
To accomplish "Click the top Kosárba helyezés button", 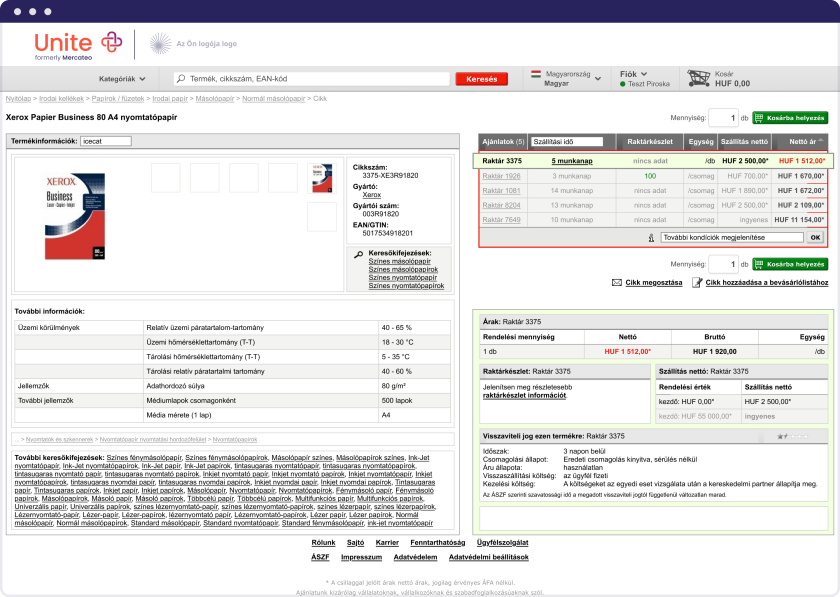I will tap(790, 118).
